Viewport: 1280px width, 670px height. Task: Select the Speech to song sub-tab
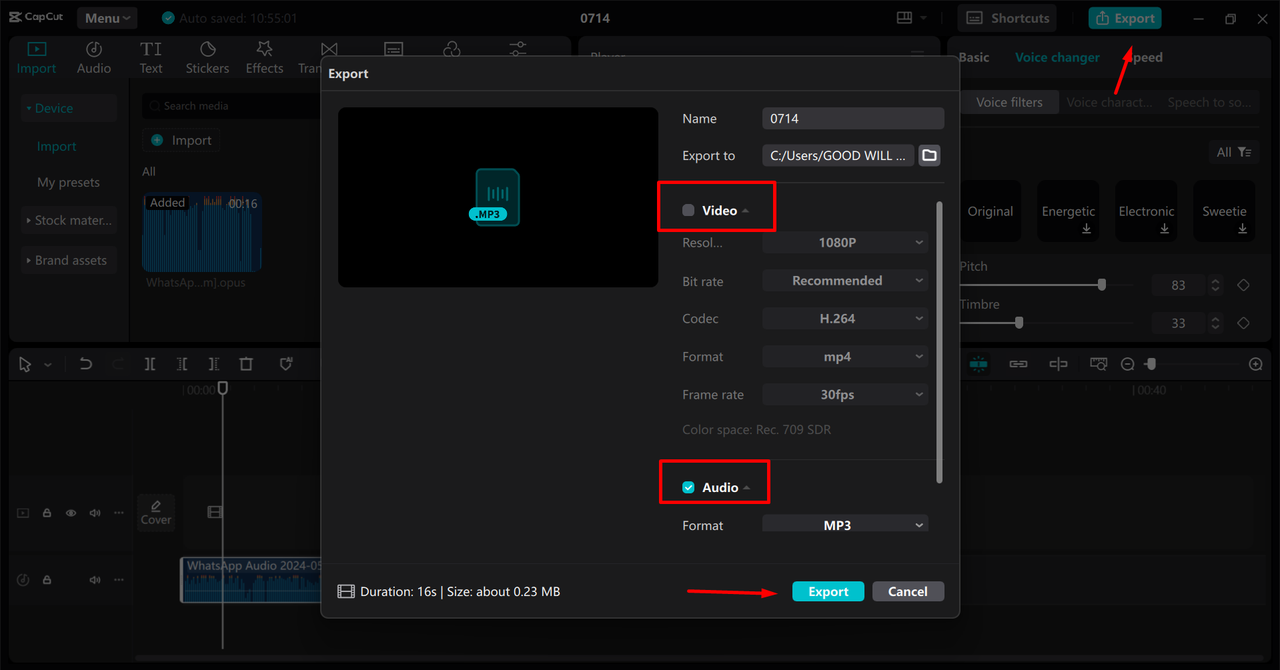coord(1209,102)
